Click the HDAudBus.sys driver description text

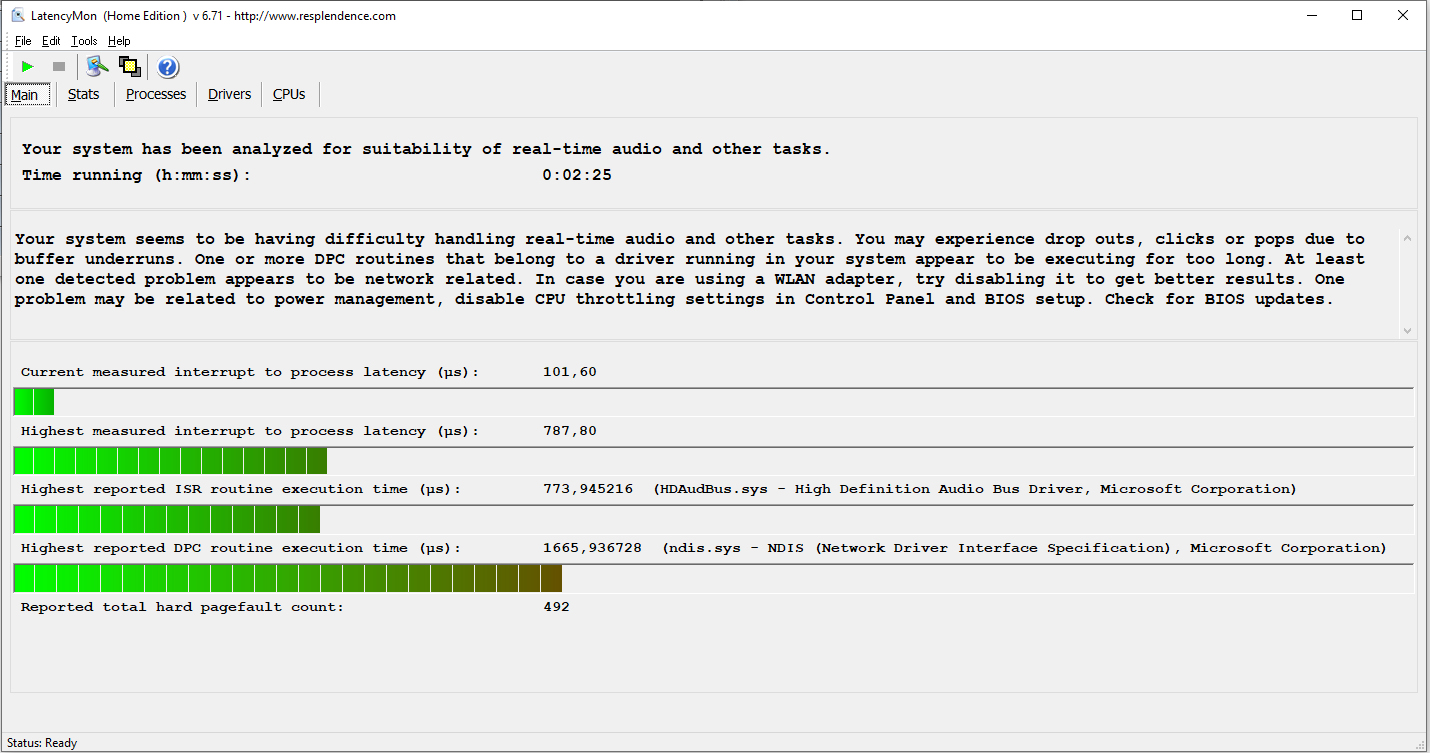975,489
